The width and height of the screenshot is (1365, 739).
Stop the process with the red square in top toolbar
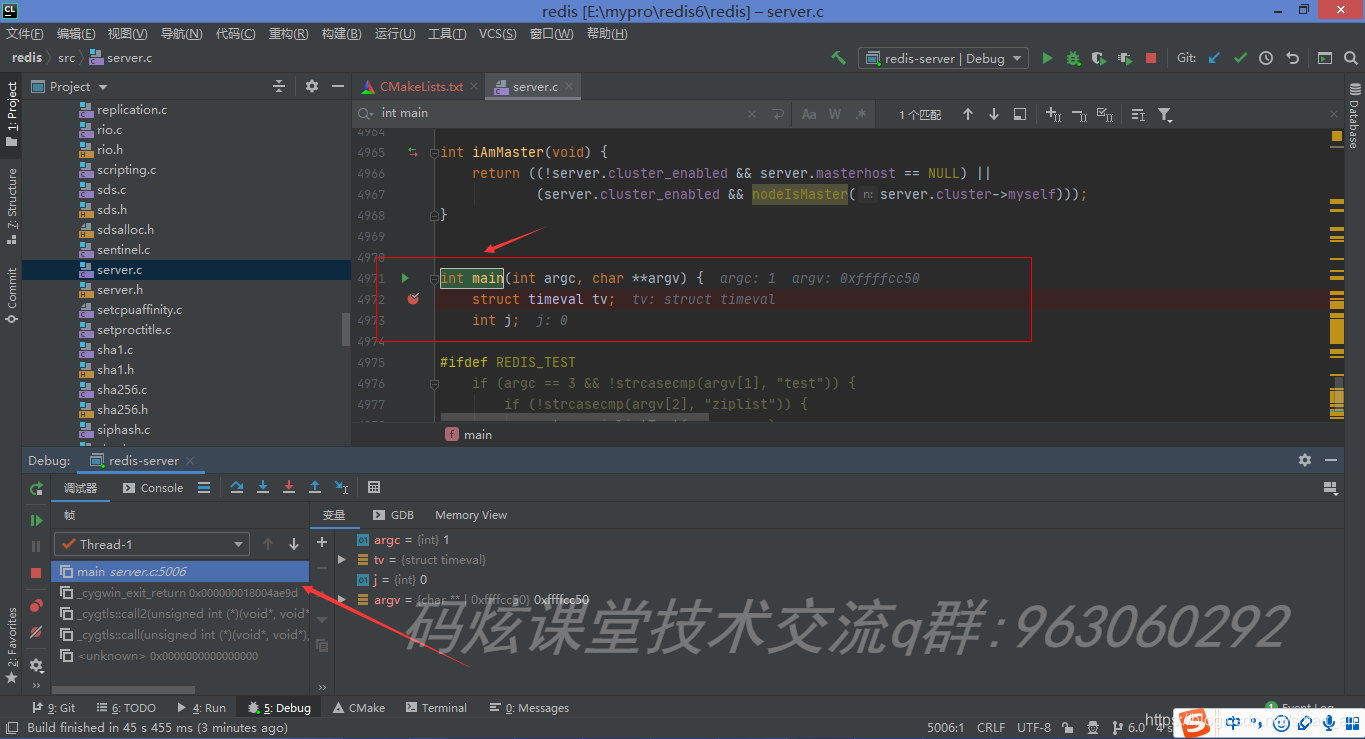coord(1150,58)
